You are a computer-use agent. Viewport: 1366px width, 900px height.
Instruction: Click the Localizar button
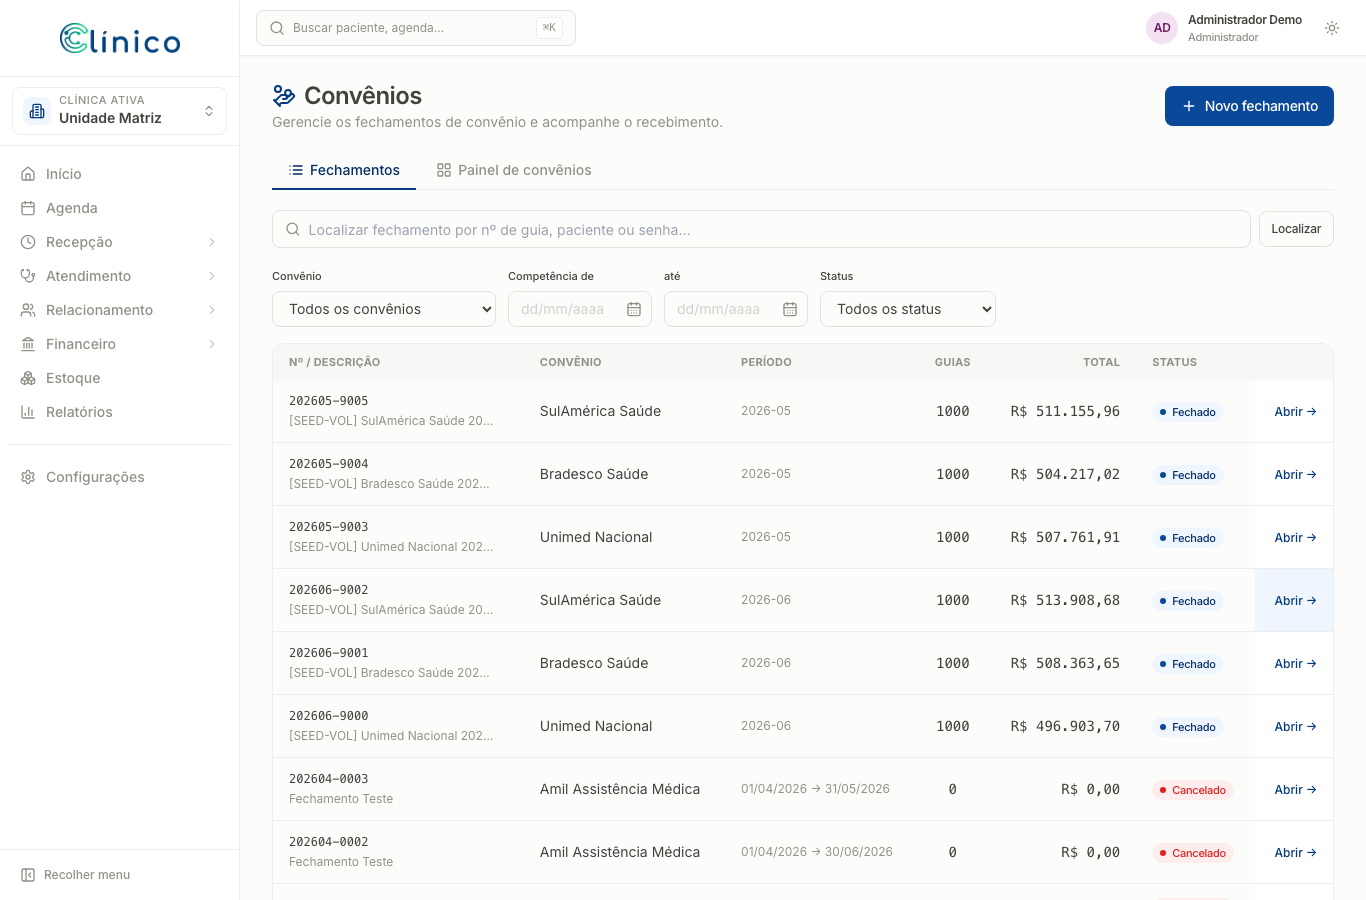(x=1296, y=229)
